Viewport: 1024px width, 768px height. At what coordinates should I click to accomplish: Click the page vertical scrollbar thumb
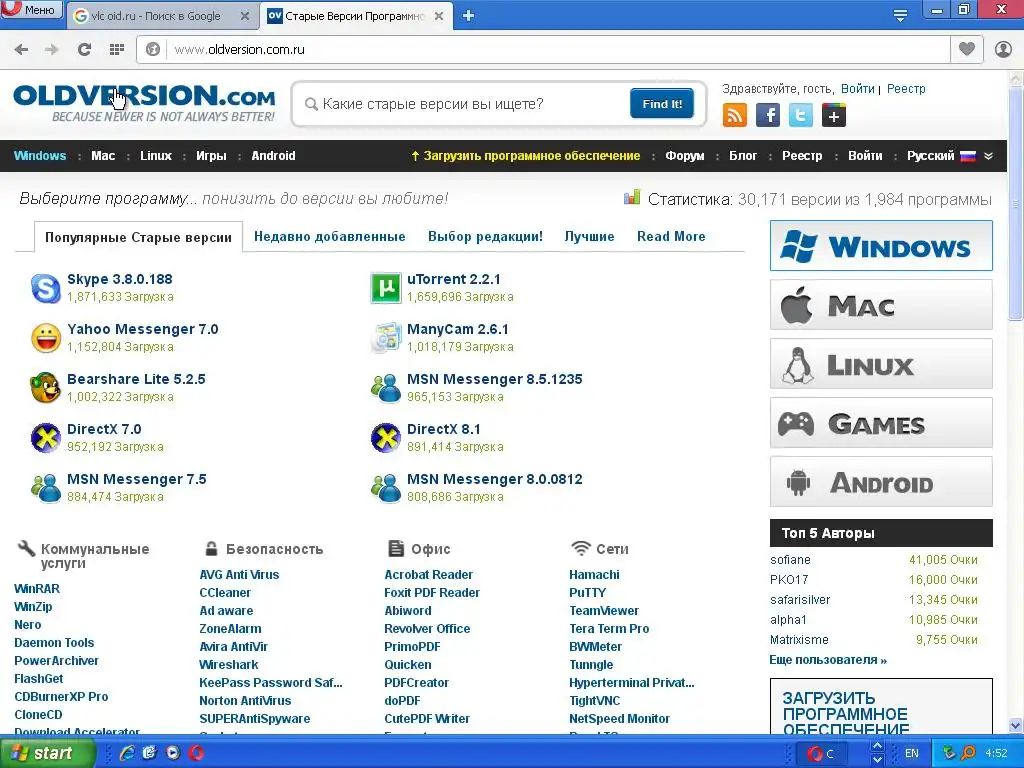pos(1016,204)
